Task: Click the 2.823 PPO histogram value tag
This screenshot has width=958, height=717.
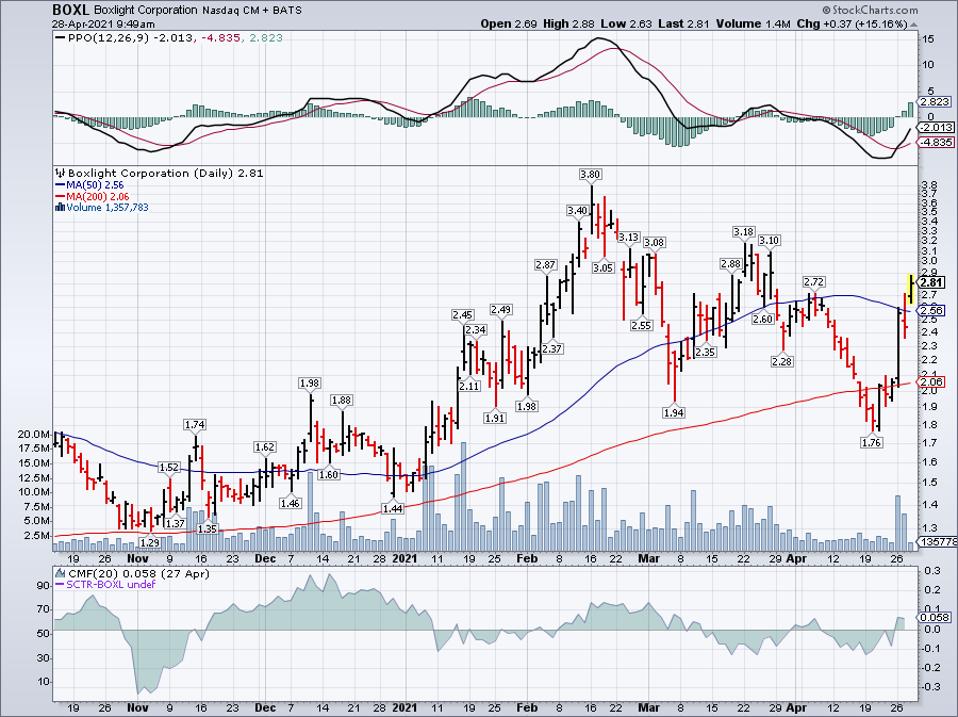Action: pyautogui.click(x=936, y=102)
